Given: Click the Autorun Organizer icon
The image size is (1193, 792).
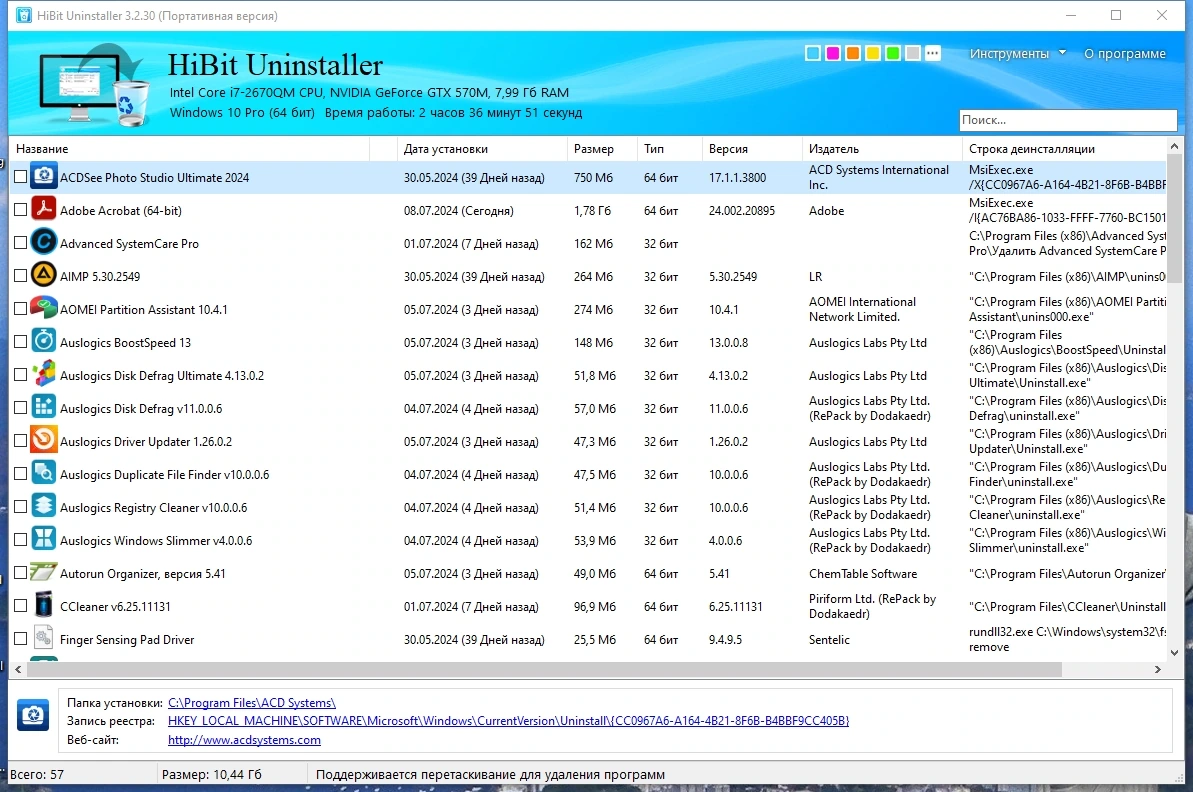Looking at the screenshot, I should (43, 572).
